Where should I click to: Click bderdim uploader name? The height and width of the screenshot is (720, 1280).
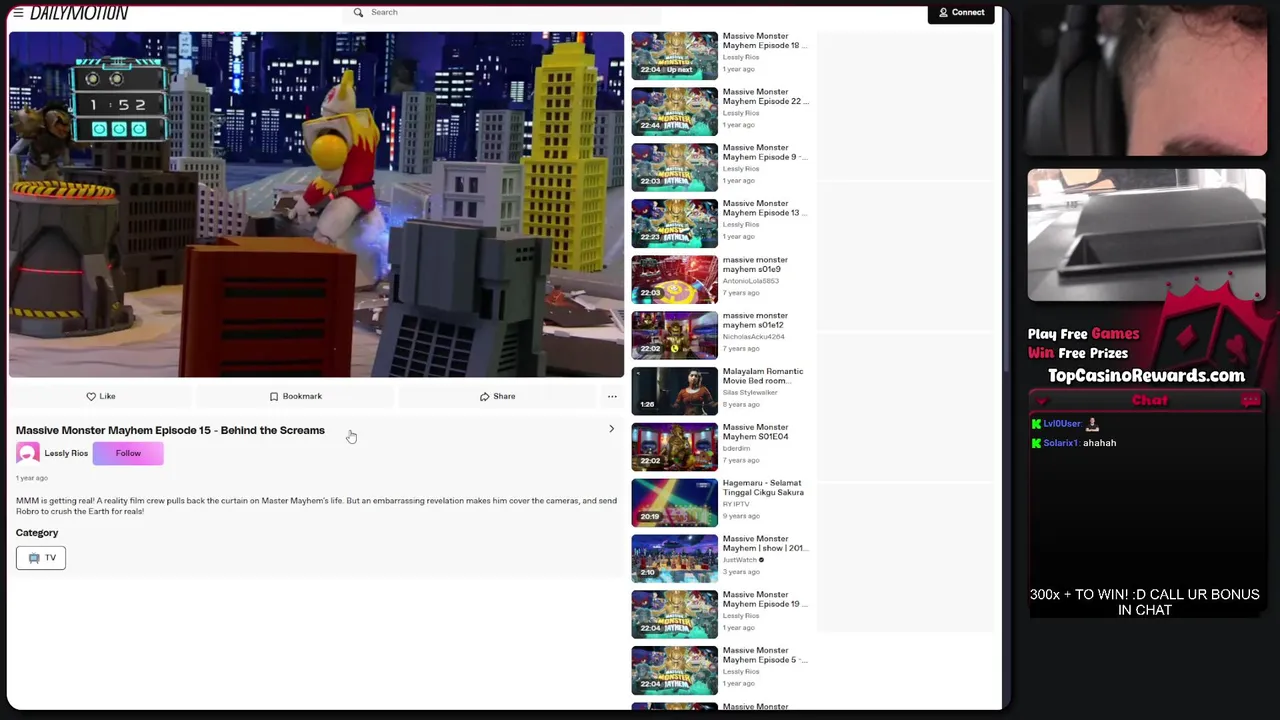tap(736, 449)
